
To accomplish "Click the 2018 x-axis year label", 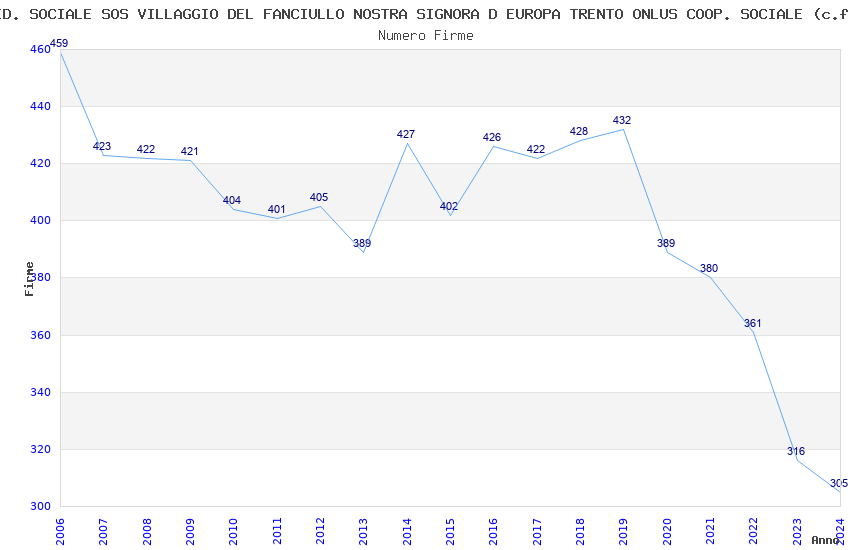I will pos(580,532).
